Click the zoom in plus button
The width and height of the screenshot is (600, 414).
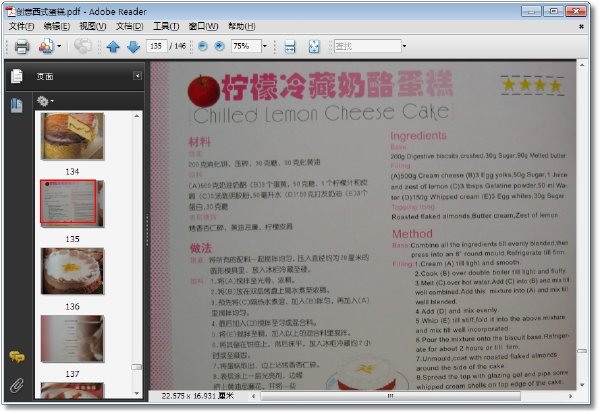219,46
